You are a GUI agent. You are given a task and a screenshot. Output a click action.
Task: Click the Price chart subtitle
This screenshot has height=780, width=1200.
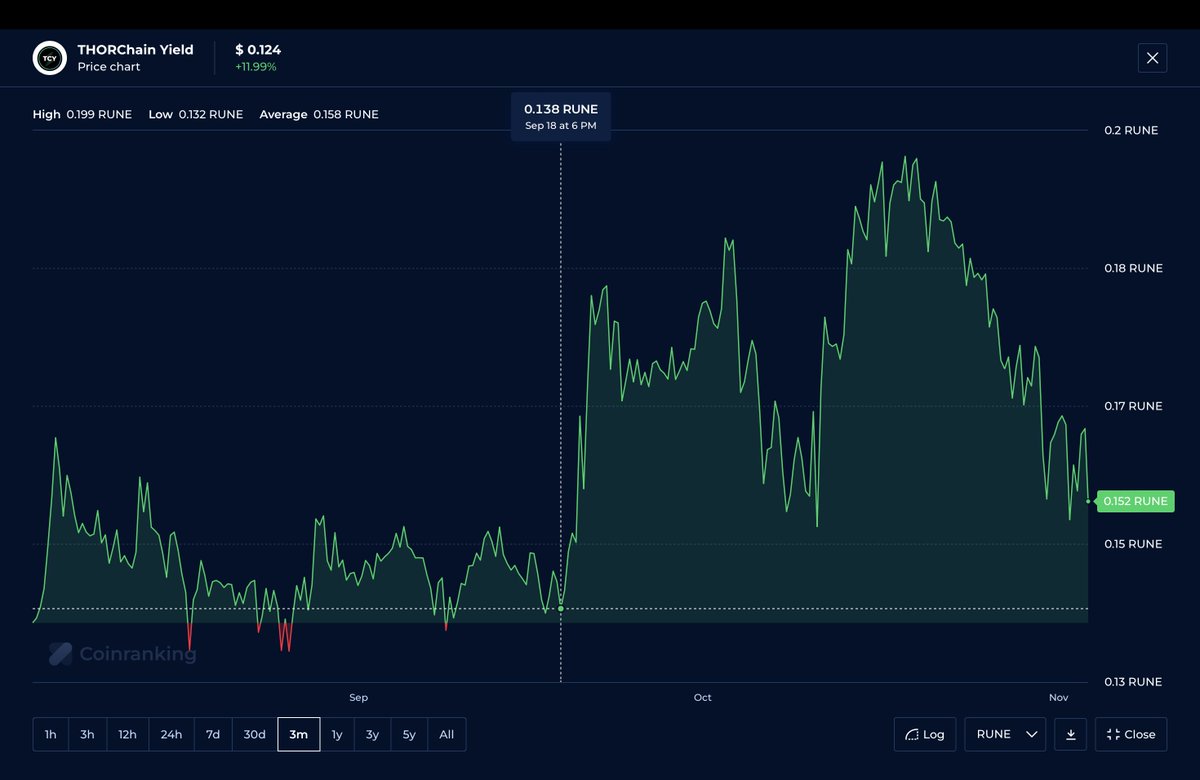(109, 67)
